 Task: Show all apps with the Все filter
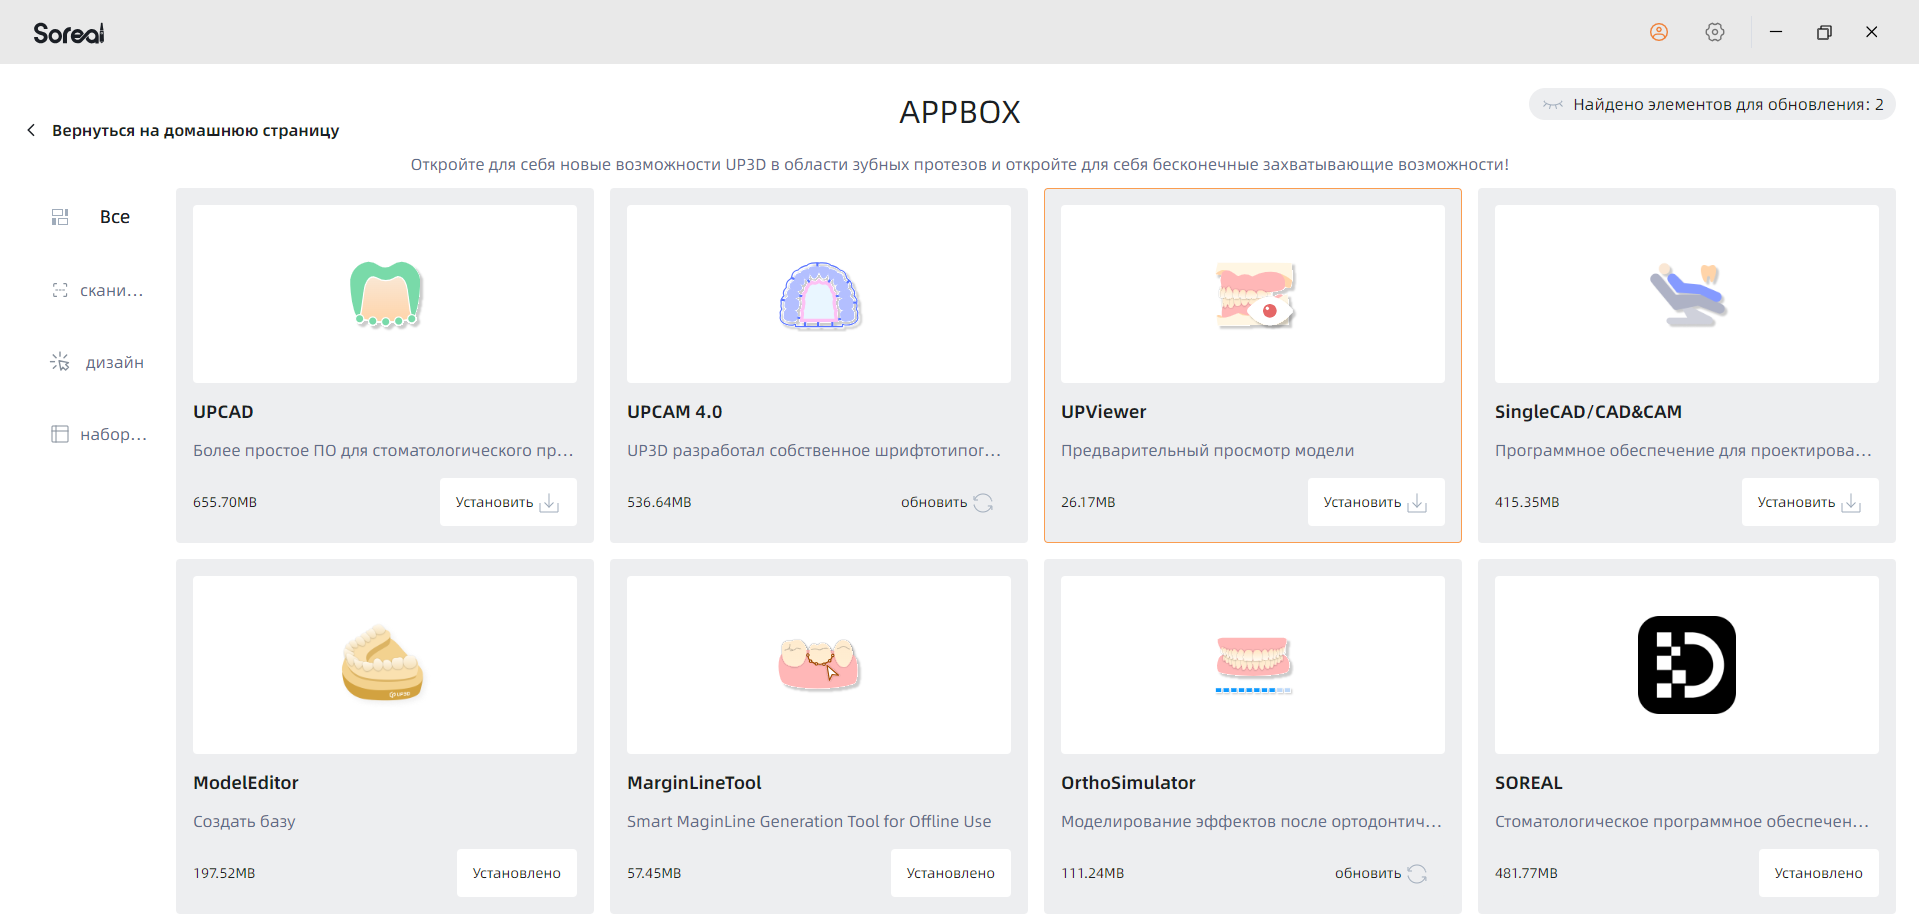tap(115, 217)
